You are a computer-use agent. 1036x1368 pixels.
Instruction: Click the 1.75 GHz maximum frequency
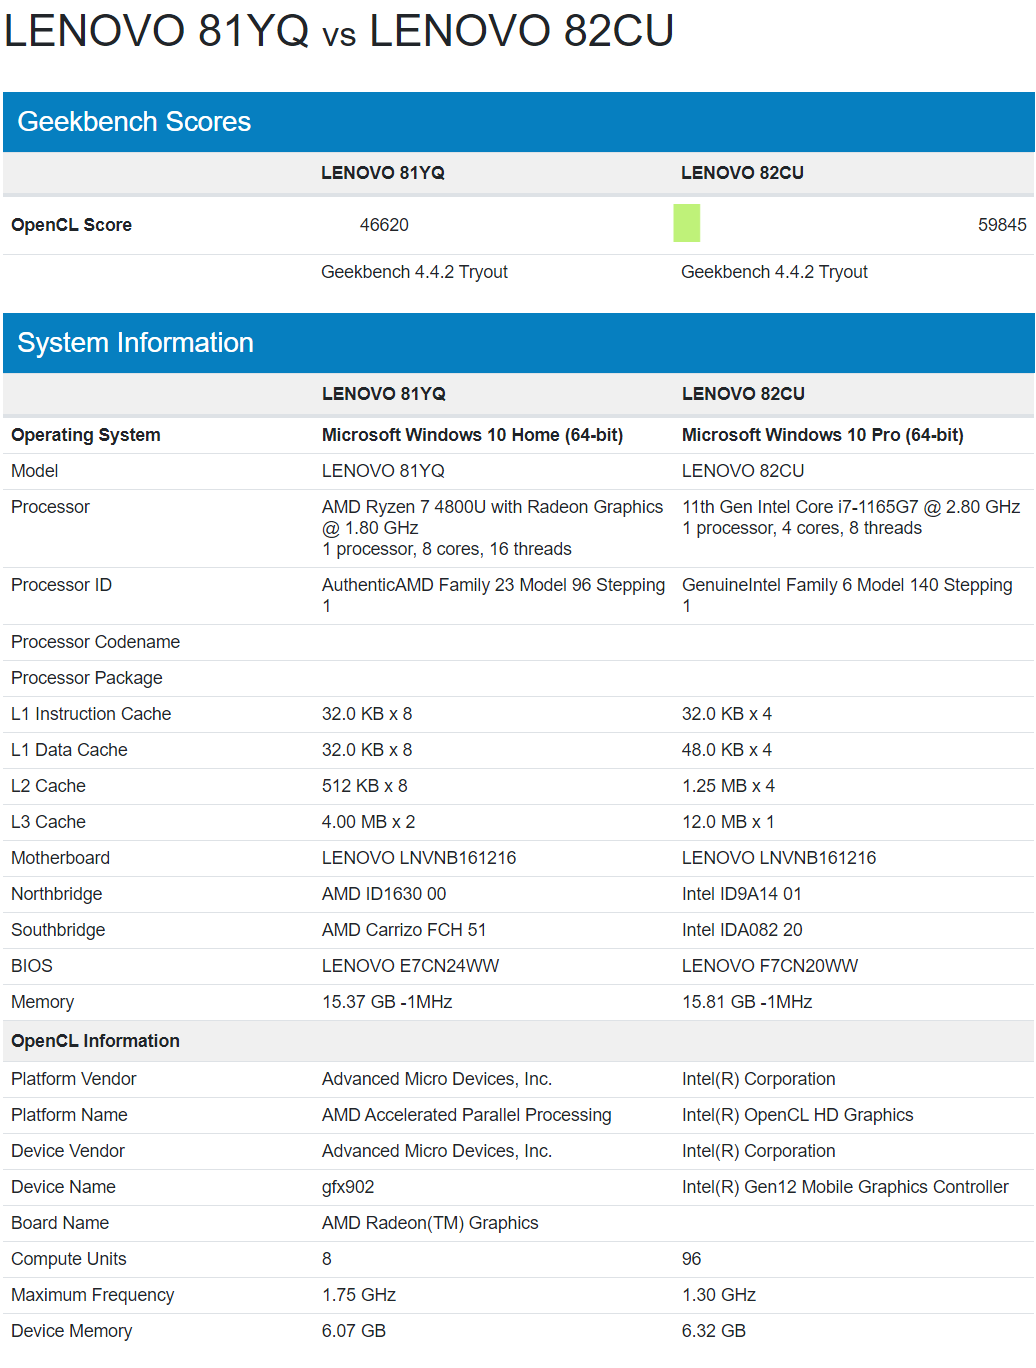tap(359, 1295)
